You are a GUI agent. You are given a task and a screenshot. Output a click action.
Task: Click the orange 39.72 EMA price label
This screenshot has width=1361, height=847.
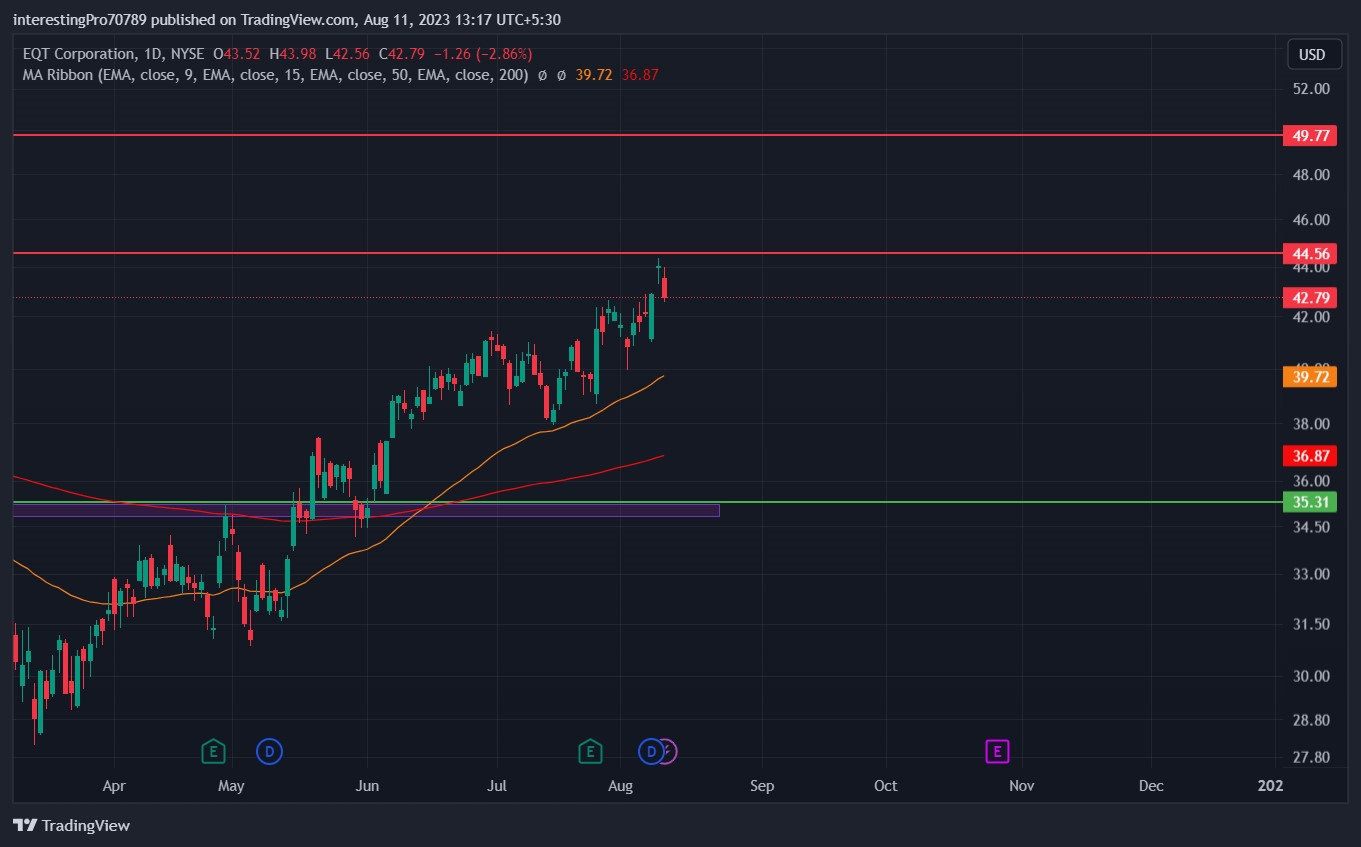(1309, 377)
